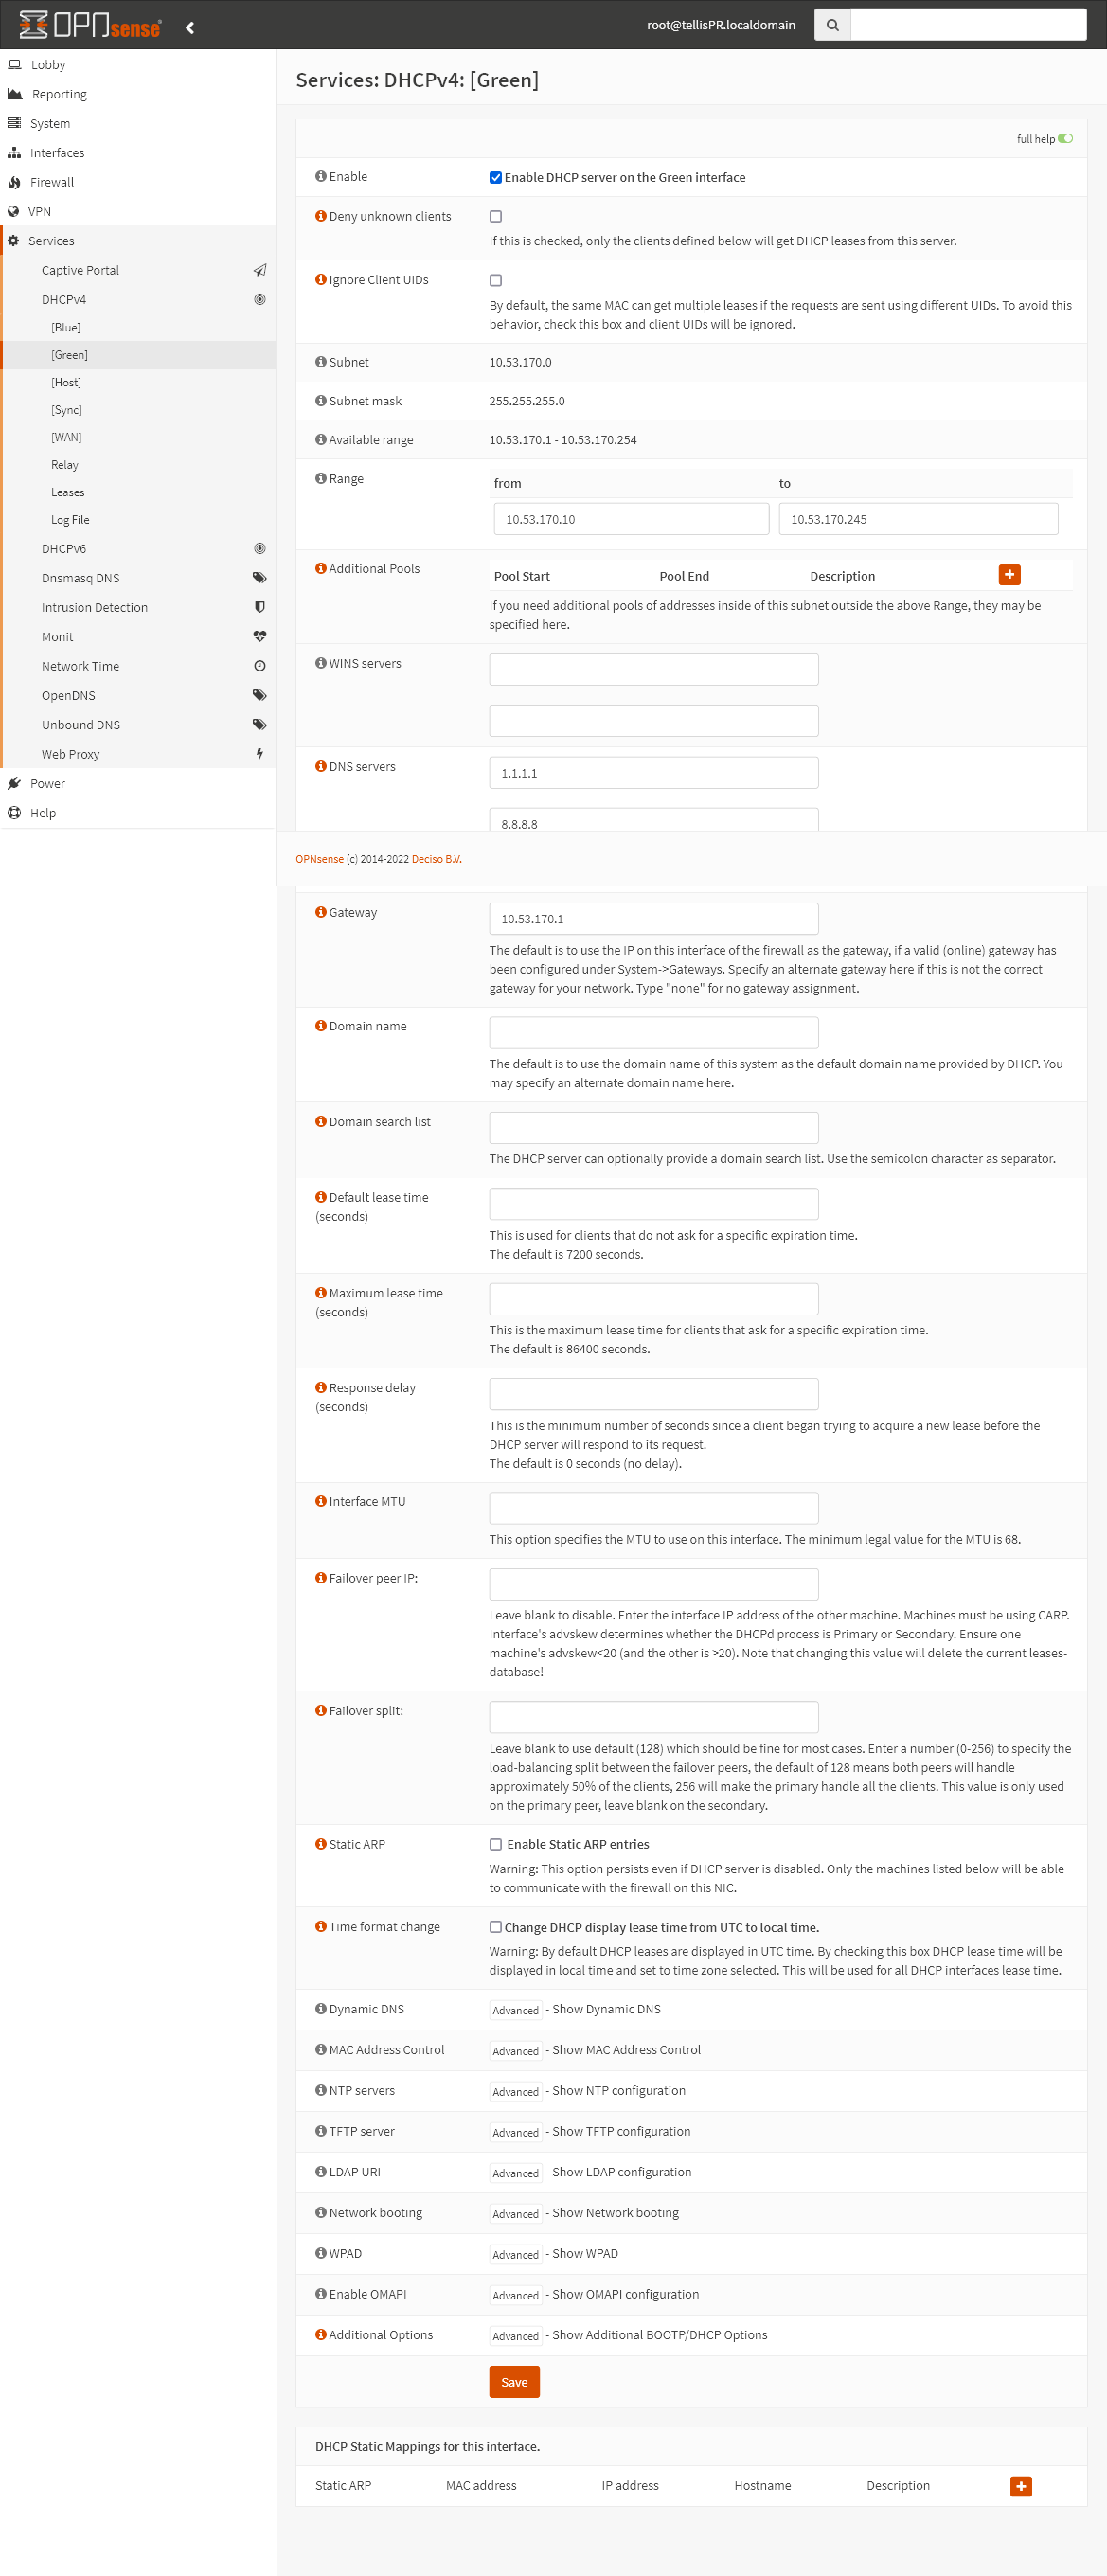The image size is (1107, 2576).
Task: Show LDAP configuration advanced button
Action: coord(516,2173)
